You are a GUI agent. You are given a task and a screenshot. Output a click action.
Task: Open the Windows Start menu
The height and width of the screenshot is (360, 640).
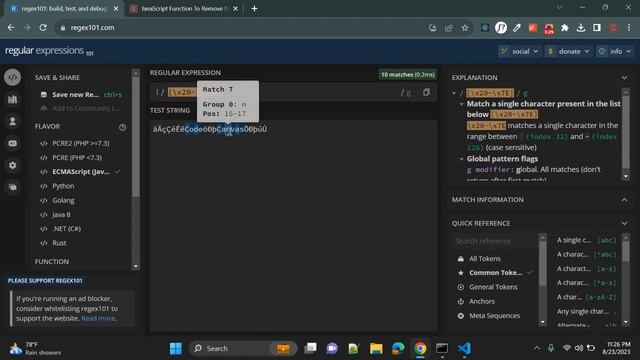(176, 349)
